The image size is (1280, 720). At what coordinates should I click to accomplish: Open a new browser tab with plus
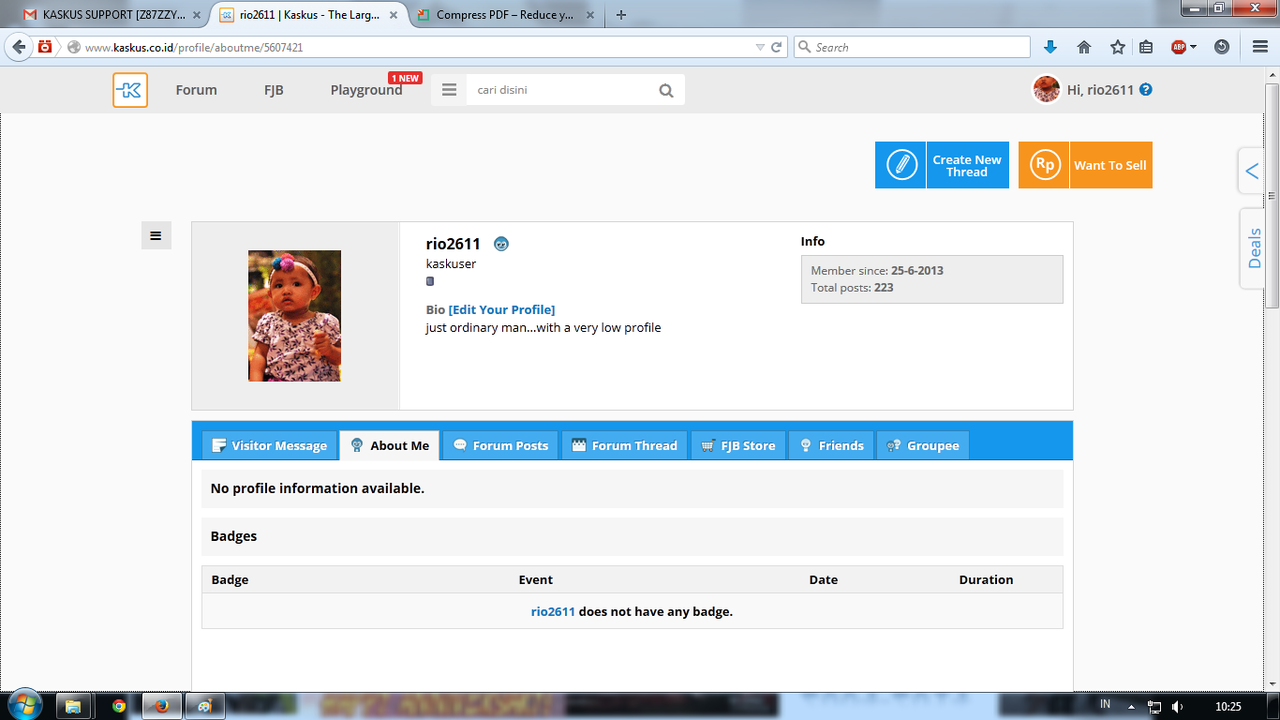point(621,15)
